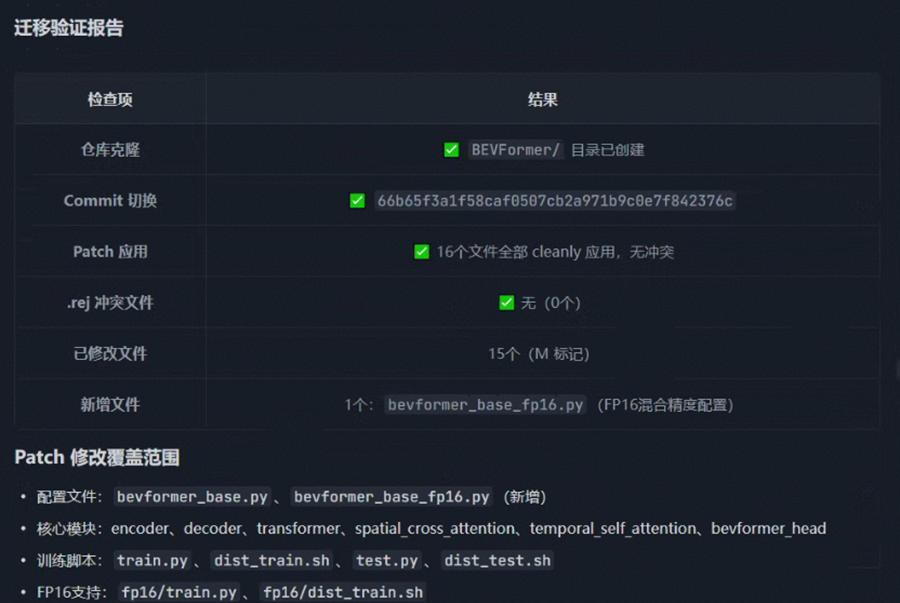Click the 检查项 column header
The image size is (900, 603).
(110, 99)
